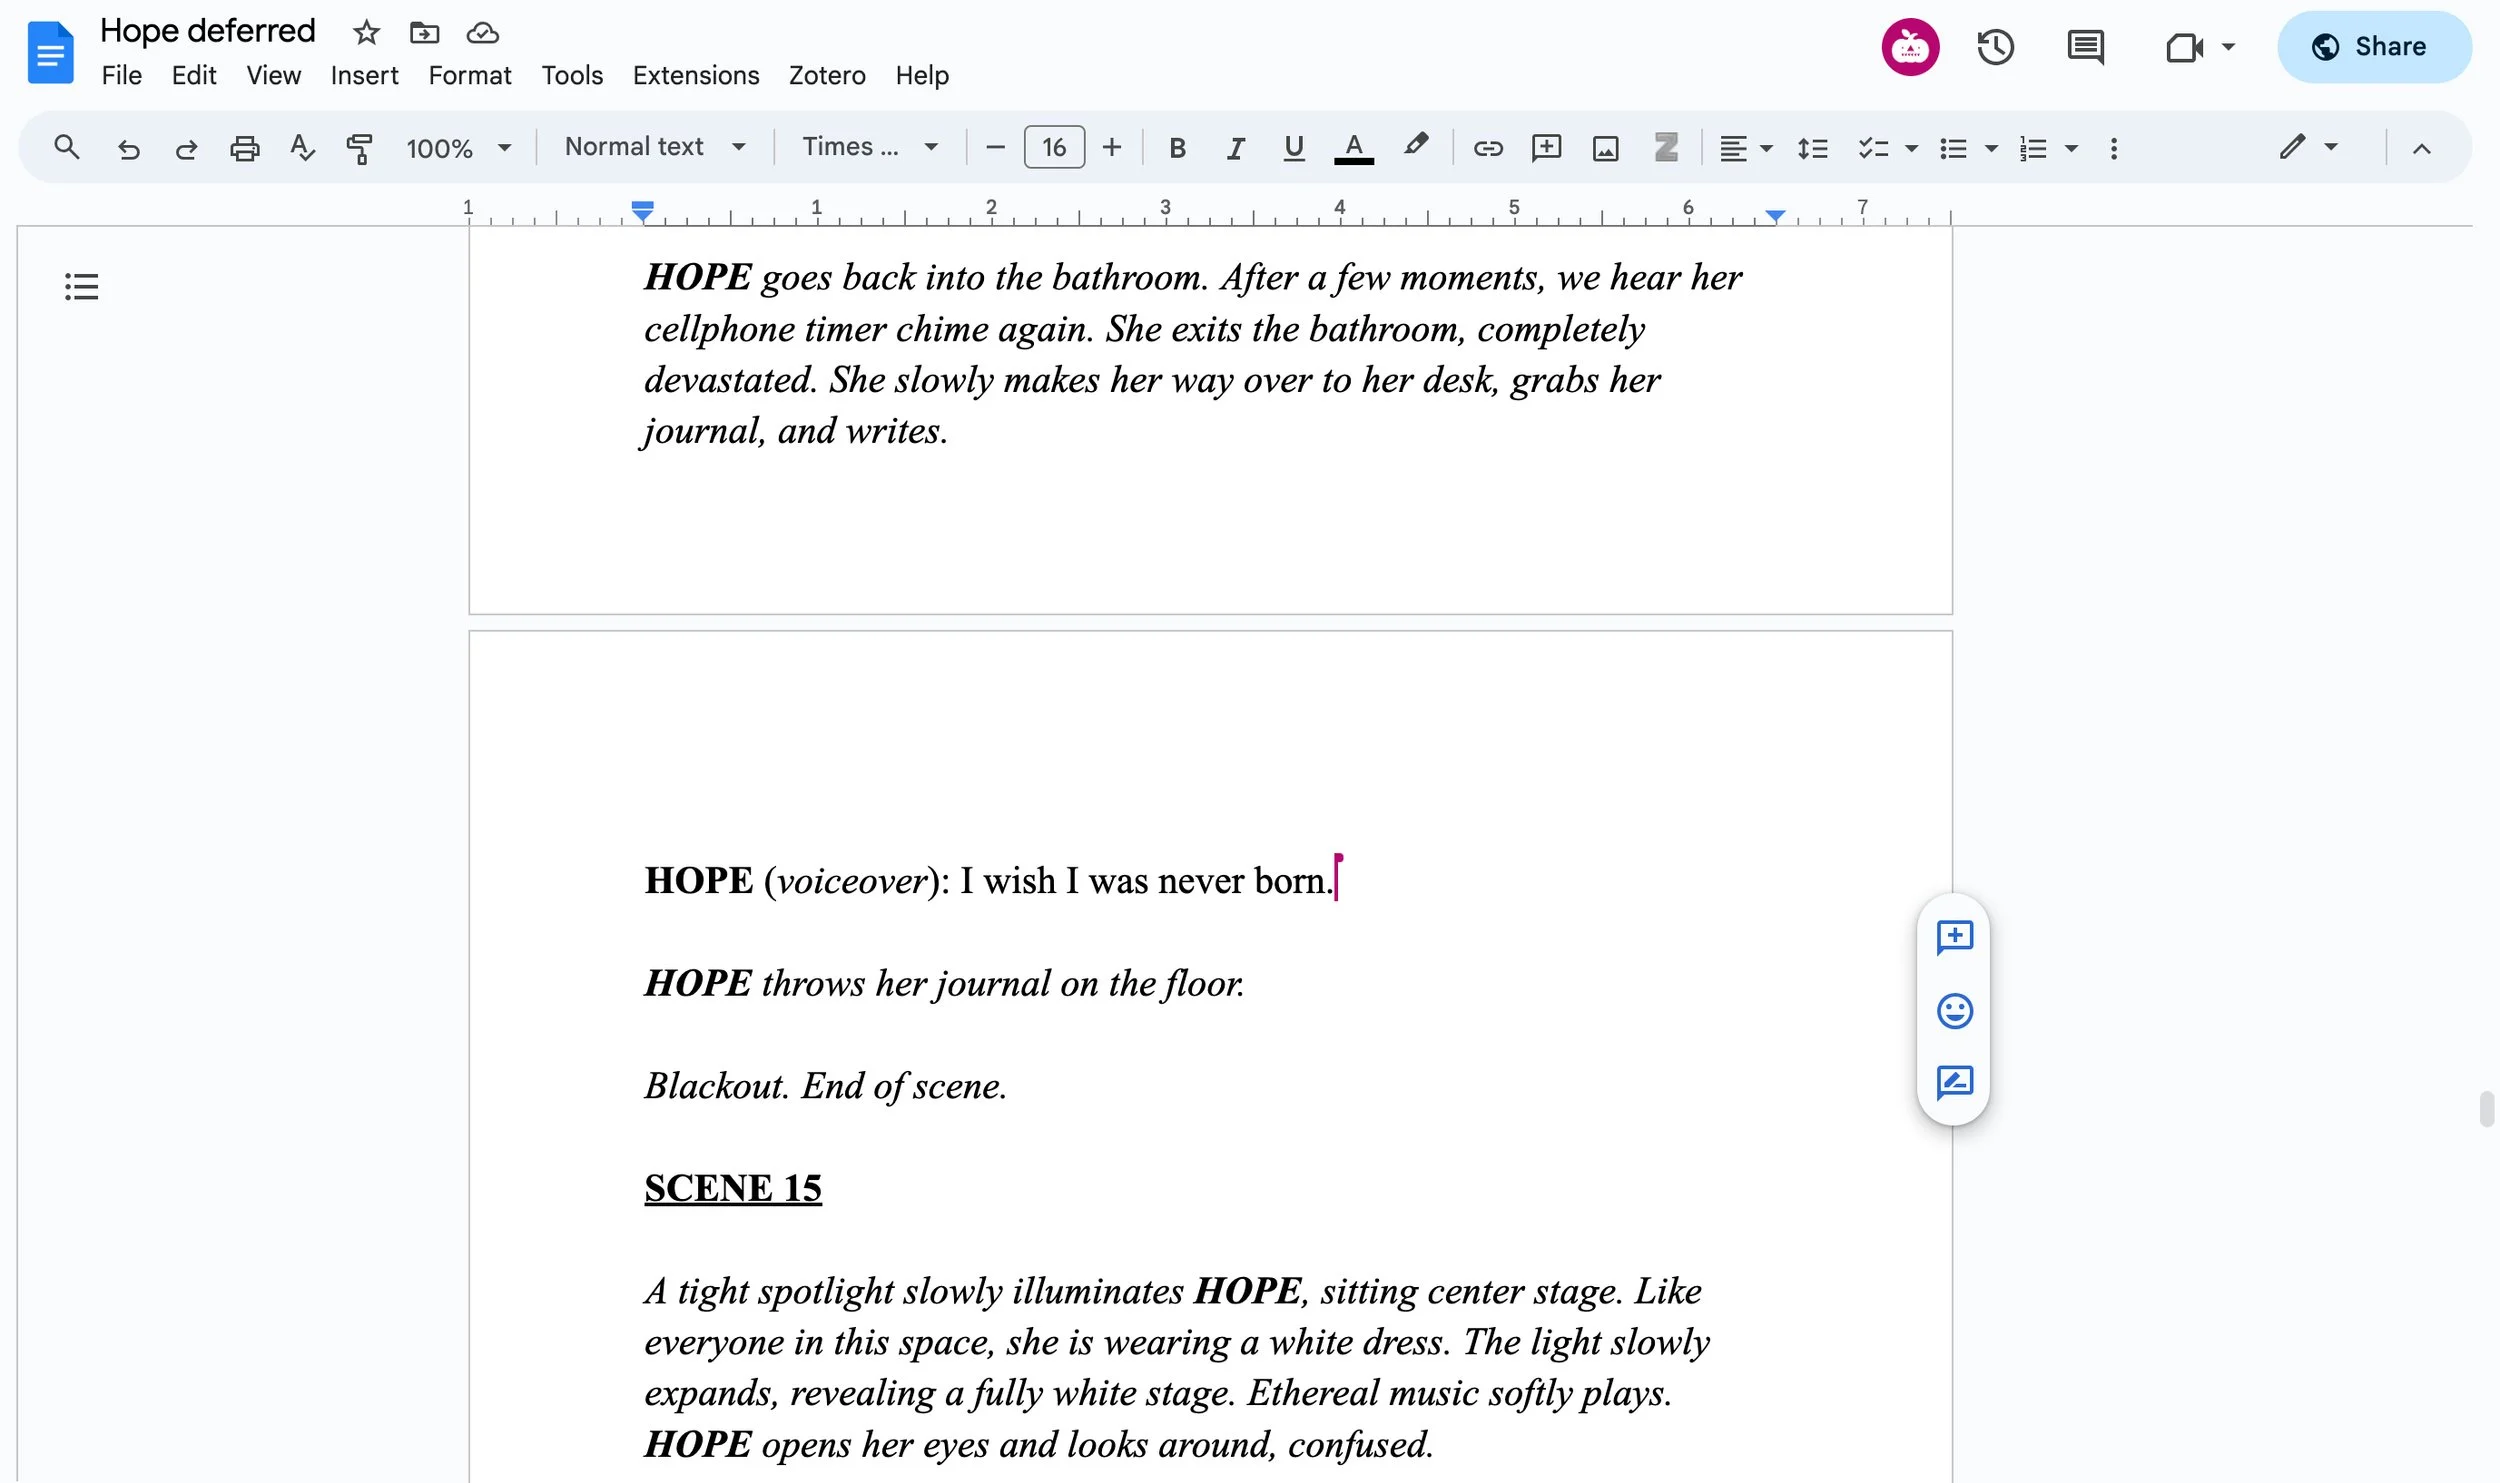
Task: Open the Zotero menu
Action: pos(826,75)
